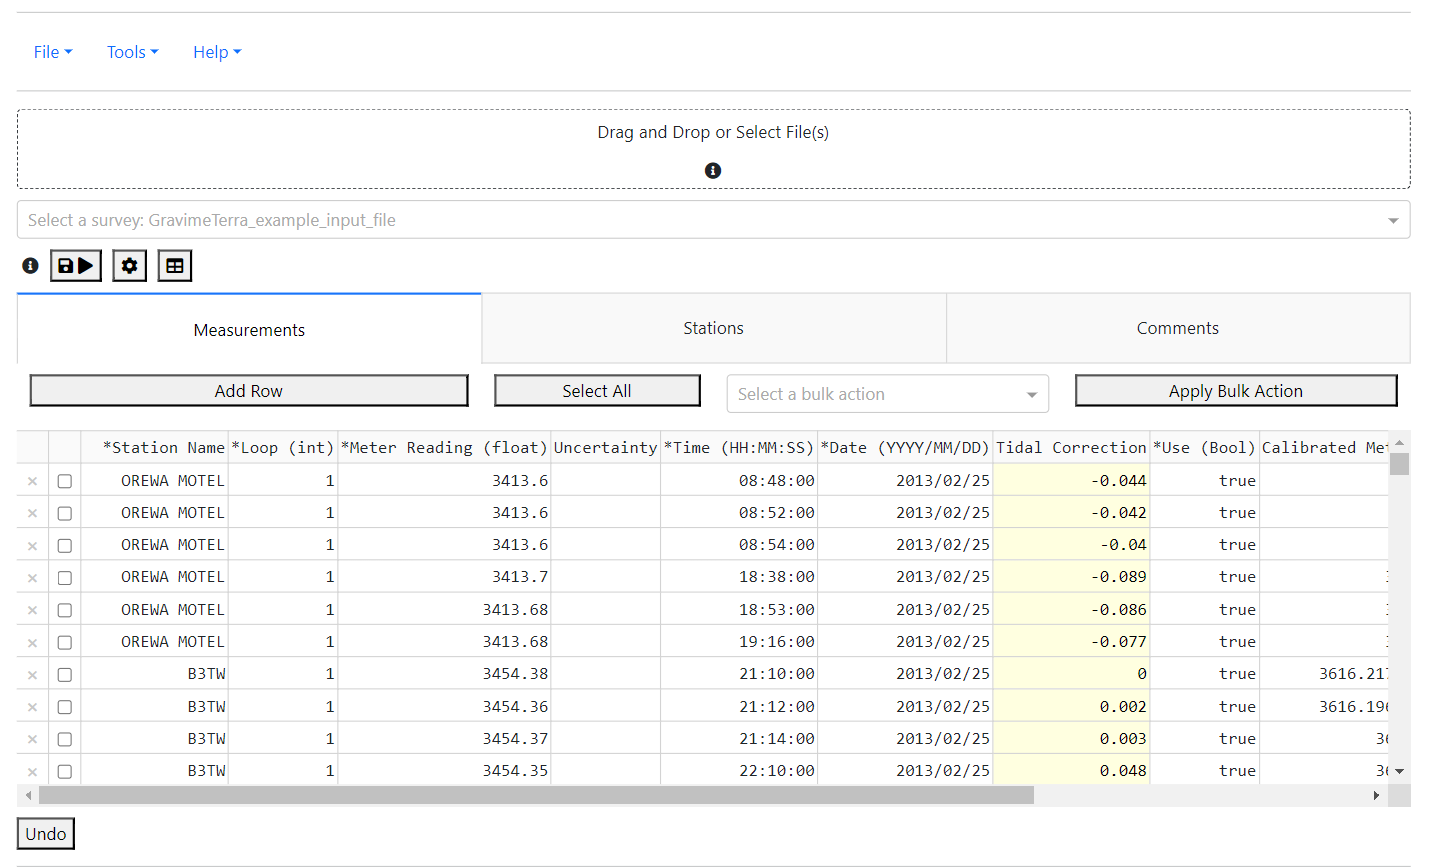Delete the OREWA MOTEL 08:48:00 row
Viewport: 1436px width, 867px height.
point(32,481)
